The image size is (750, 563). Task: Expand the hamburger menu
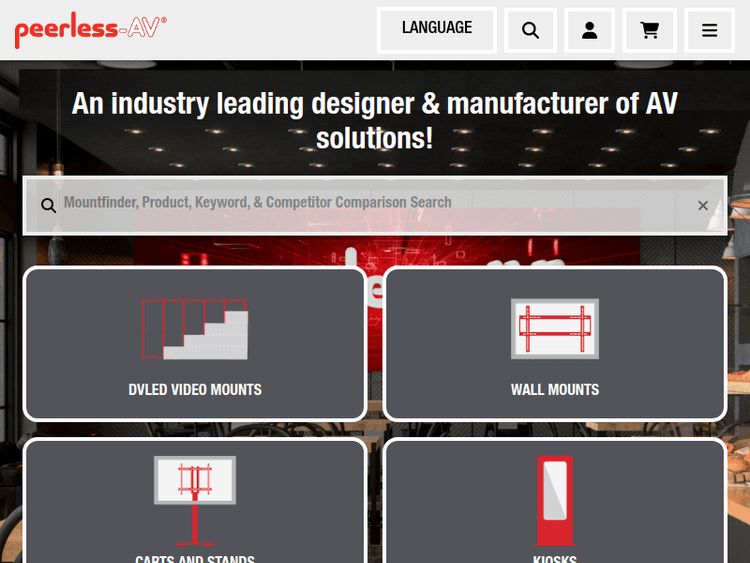point(710,30)
